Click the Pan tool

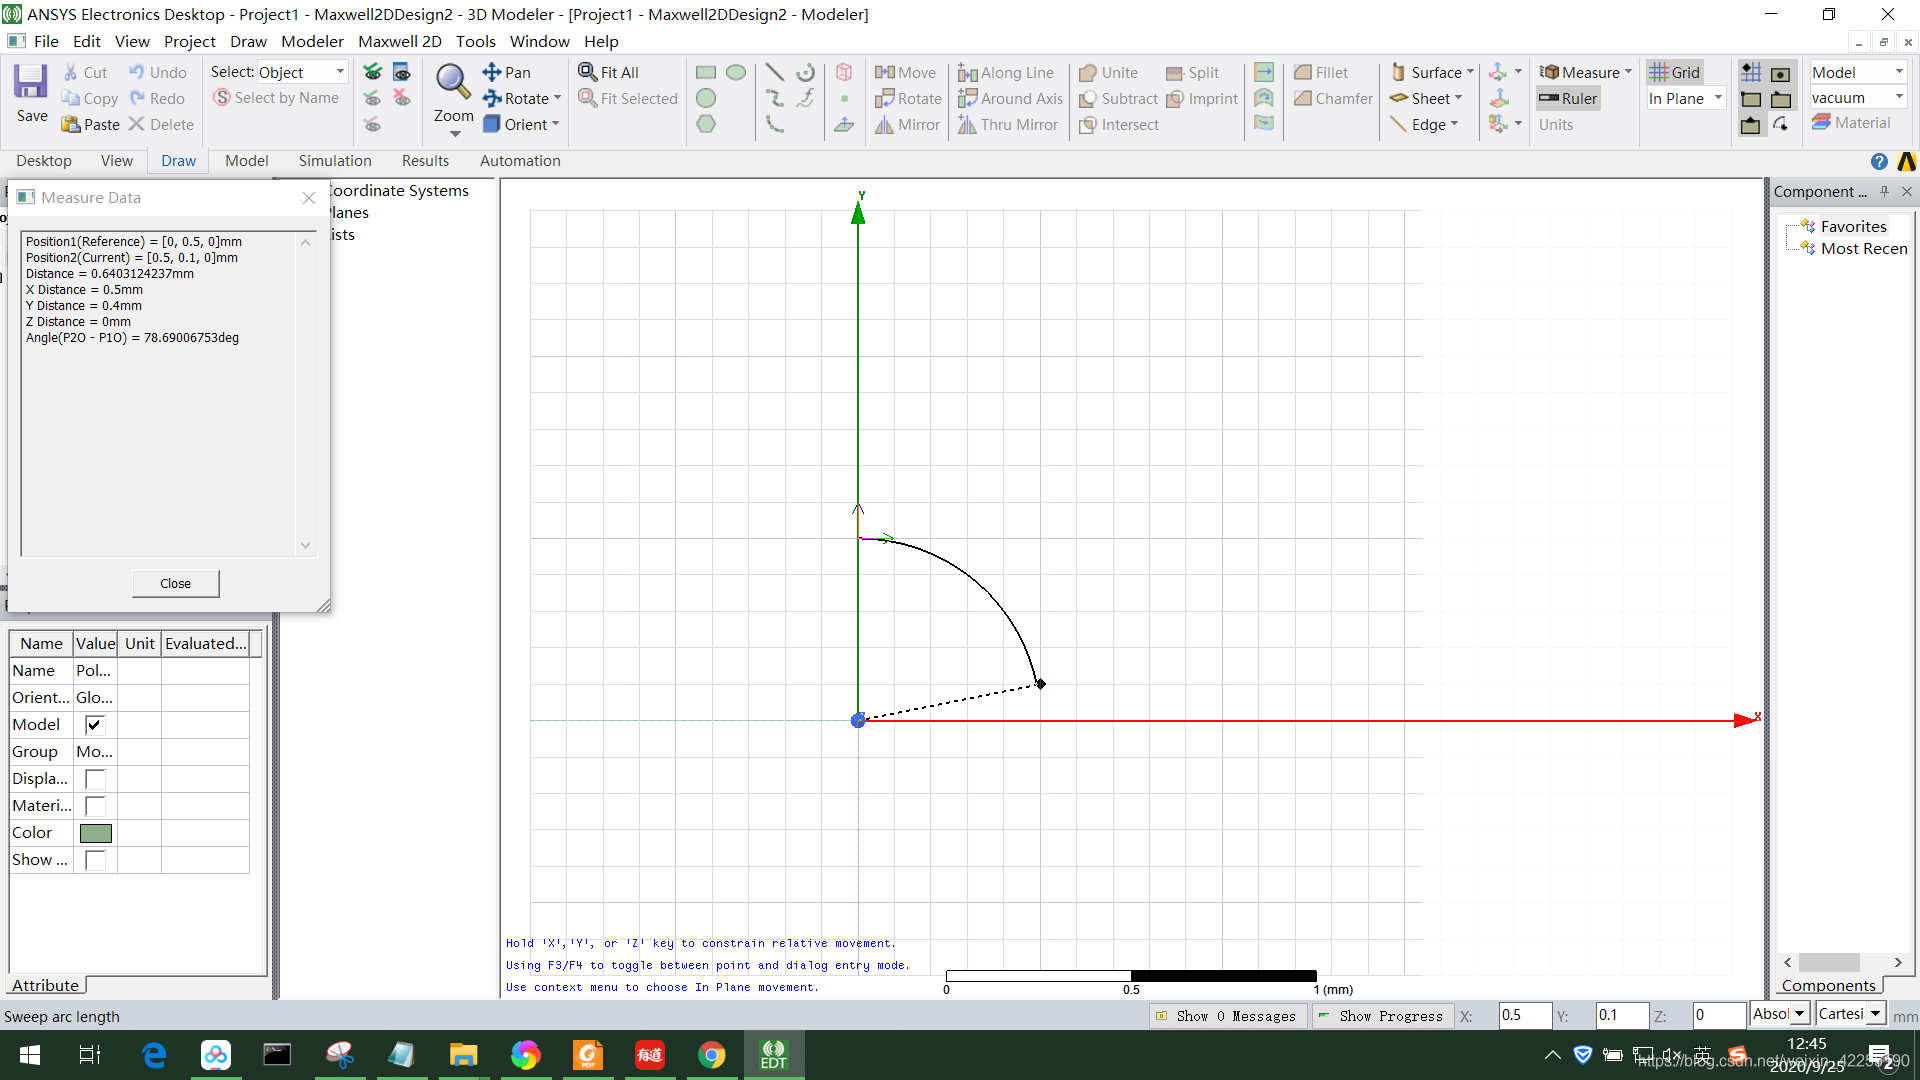click(506, 72)
